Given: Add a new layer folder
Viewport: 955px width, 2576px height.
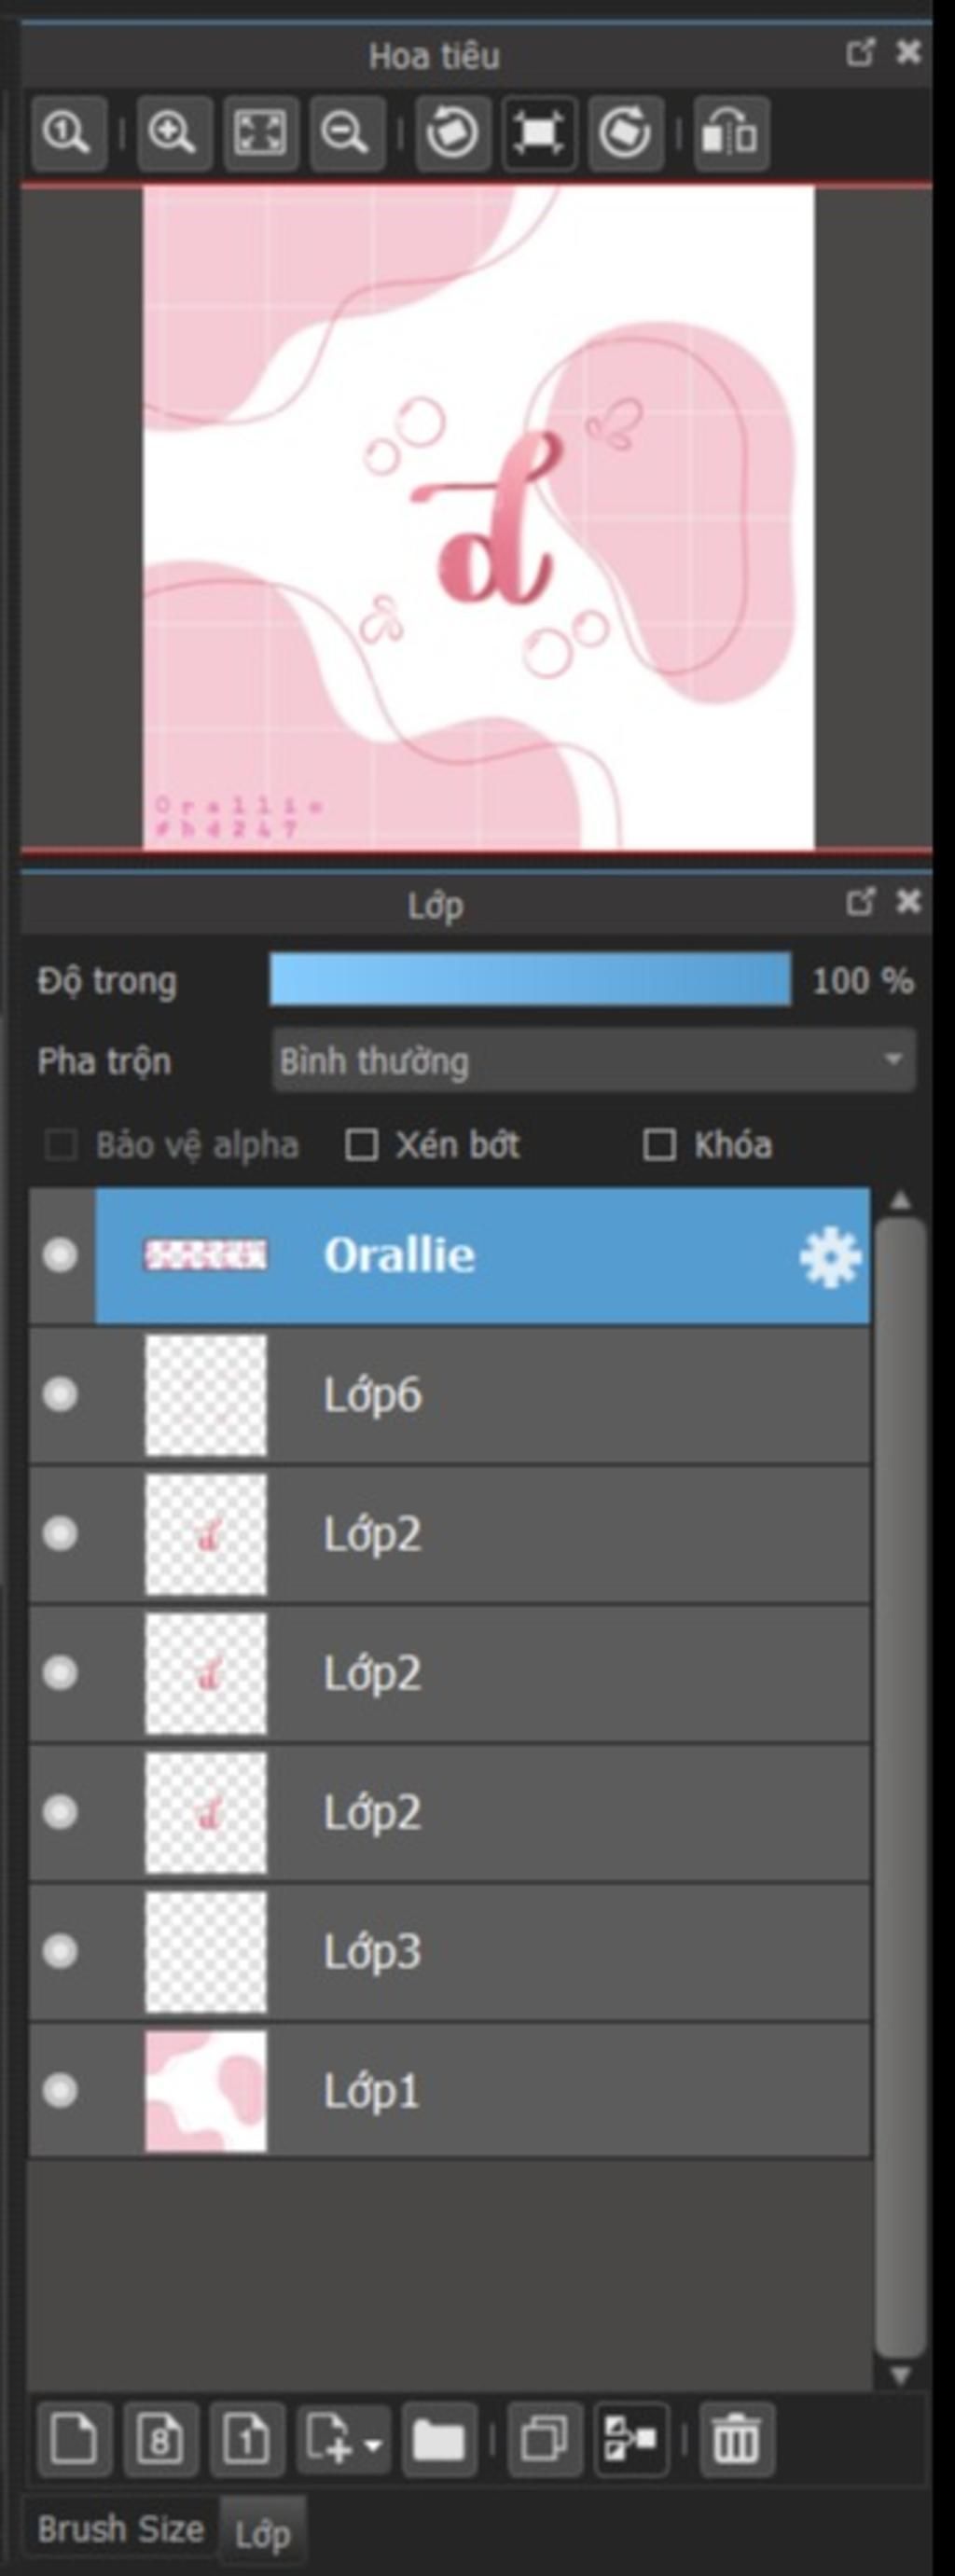Looking at the screenshot, I should click(439, 2439).
